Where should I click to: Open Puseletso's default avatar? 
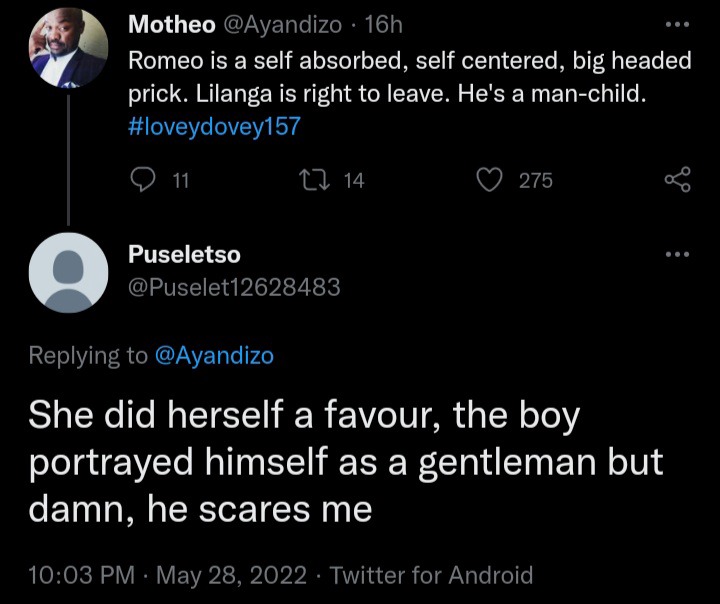(68, 272)
